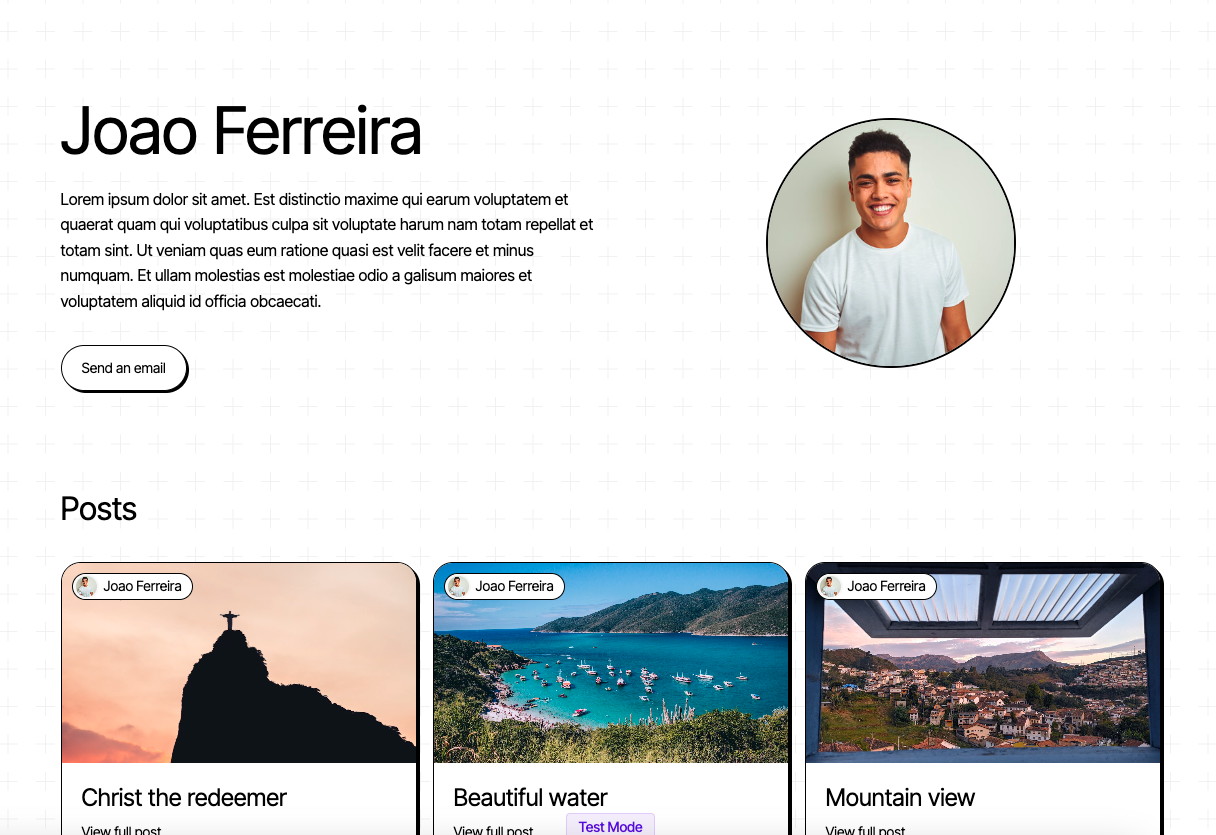Click the Send an email button
Image resolution: width=1216 pixels, height=835 pixels.
click(124, 368)
